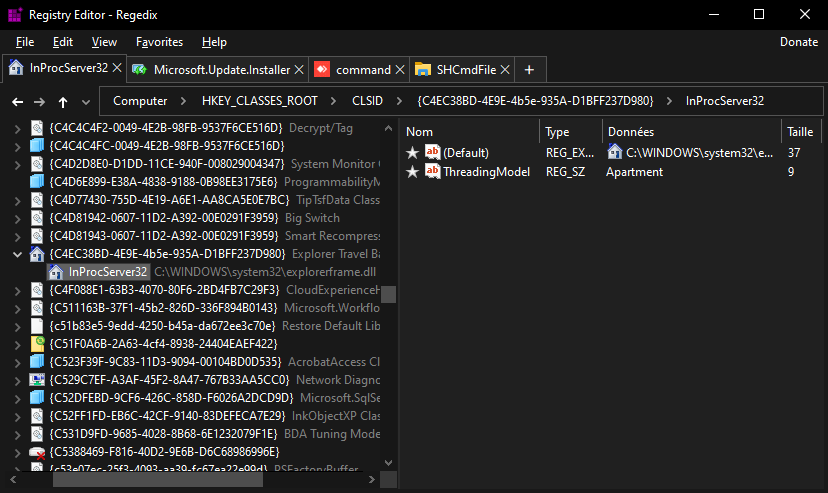Close the command tab
This screenshot has height=493, width=828.
click(x=400, y=70)
